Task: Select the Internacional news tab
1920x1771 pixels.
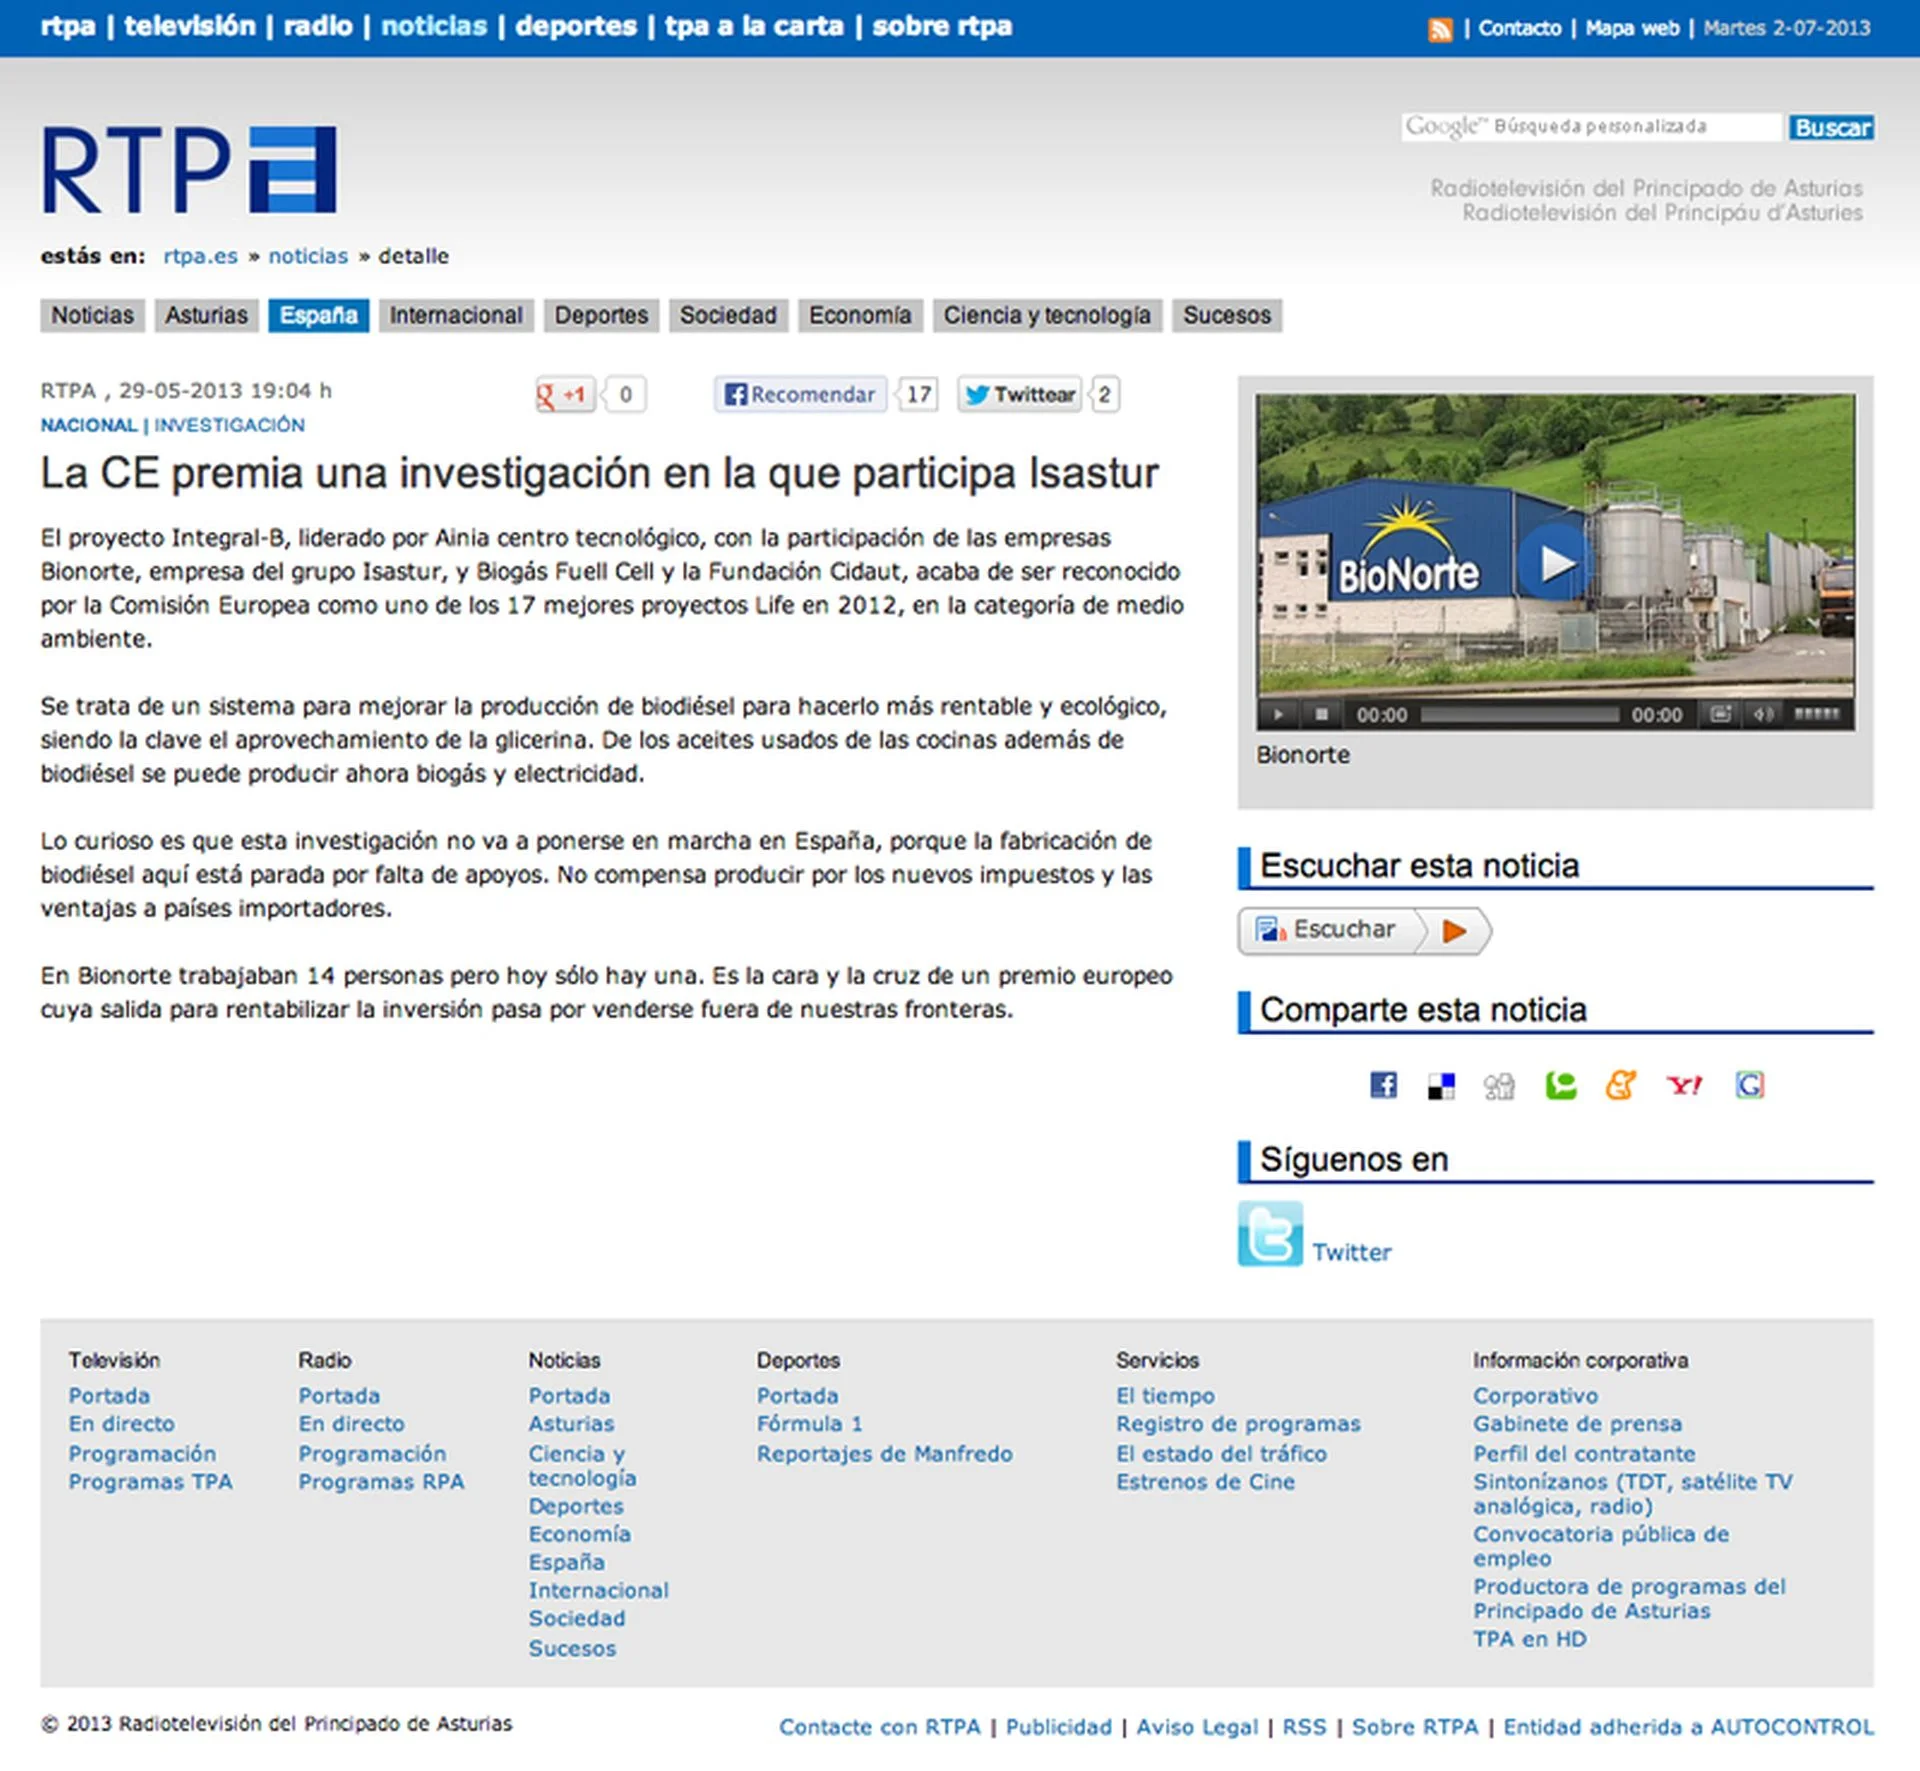Action: (456, 315)
